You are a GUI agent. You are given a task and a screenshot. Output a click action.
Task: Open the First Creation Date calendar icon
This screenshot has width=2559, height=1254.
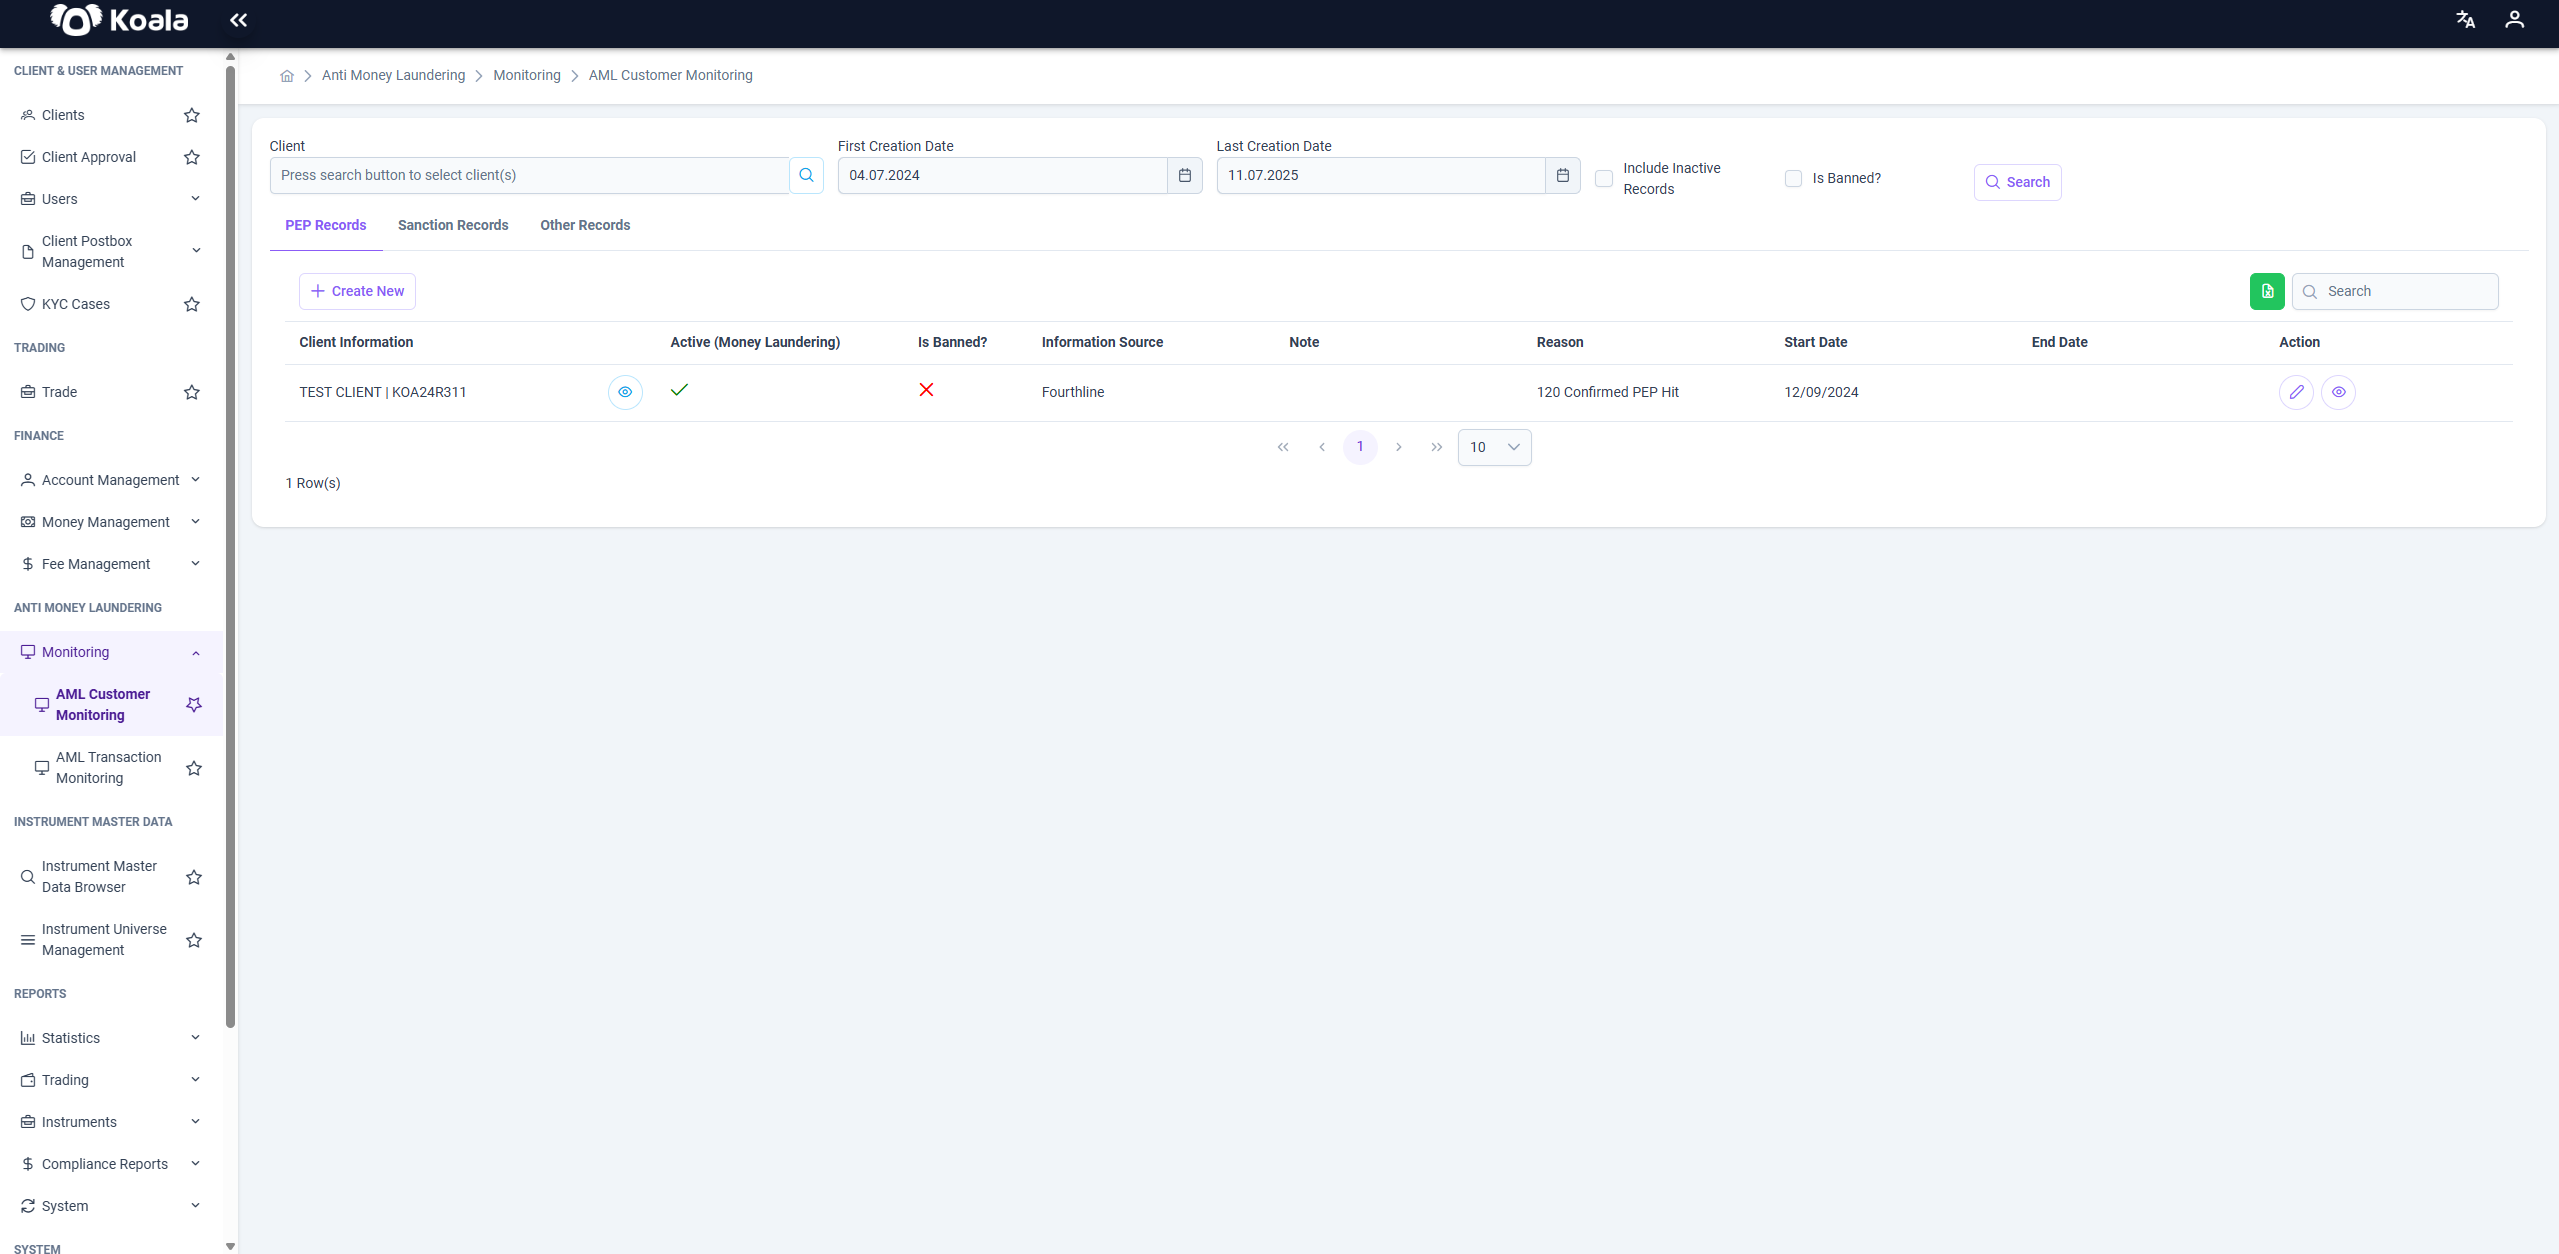tap(1185, 175)
